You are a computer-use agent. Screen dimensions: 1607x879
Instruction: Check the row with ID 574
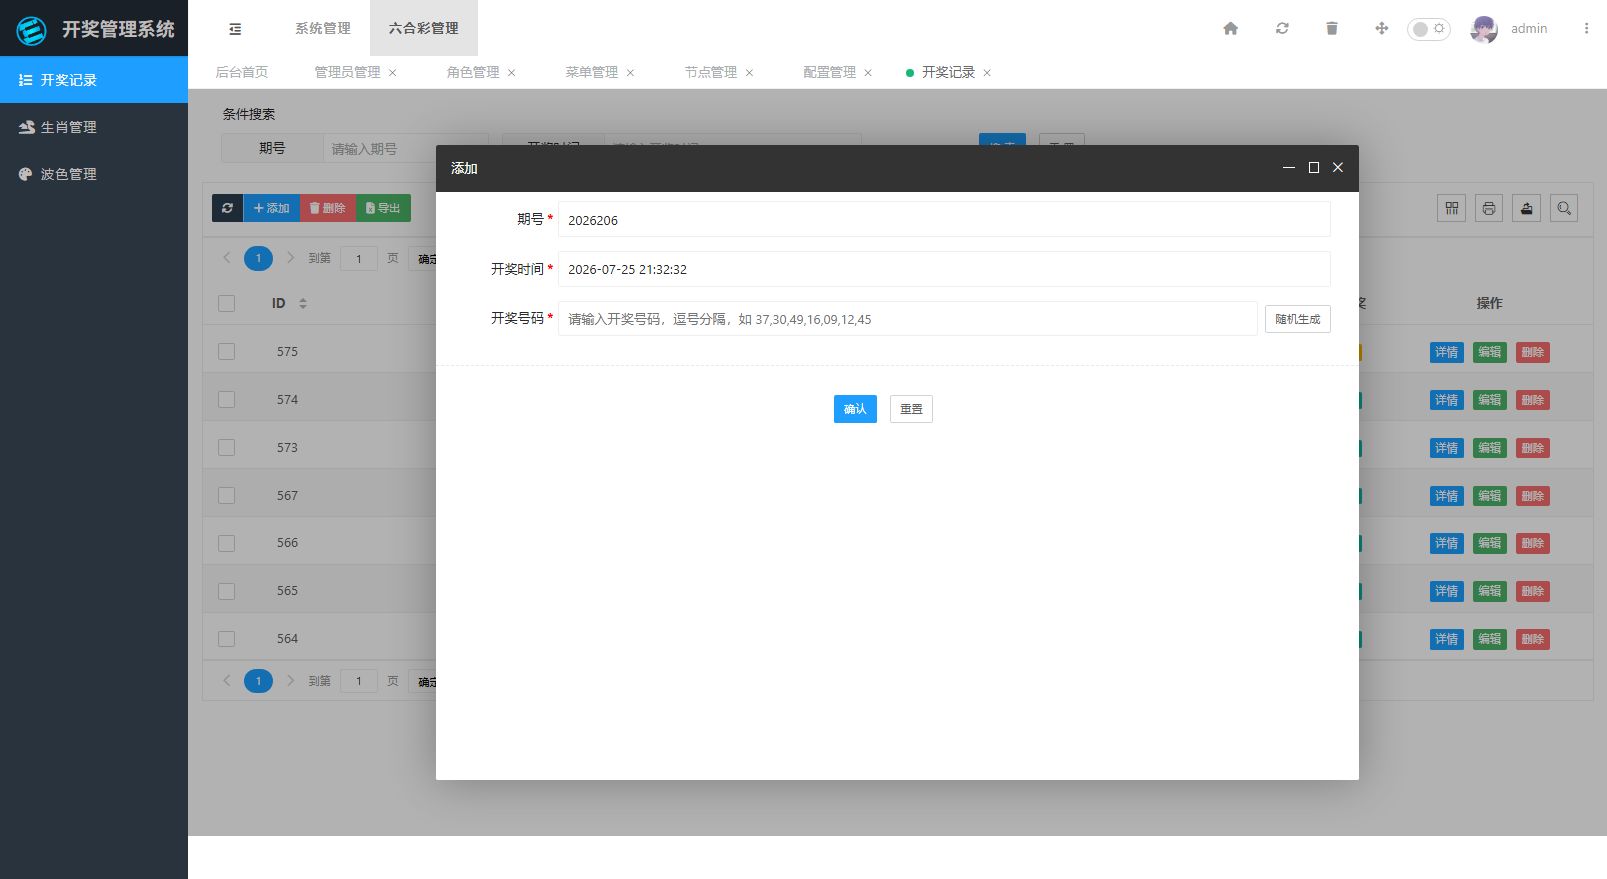(227, 399)
